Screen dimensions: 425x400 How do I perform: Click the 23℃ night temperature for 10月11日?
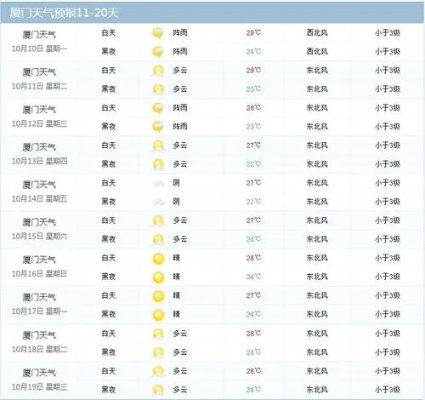click(253, 89)
